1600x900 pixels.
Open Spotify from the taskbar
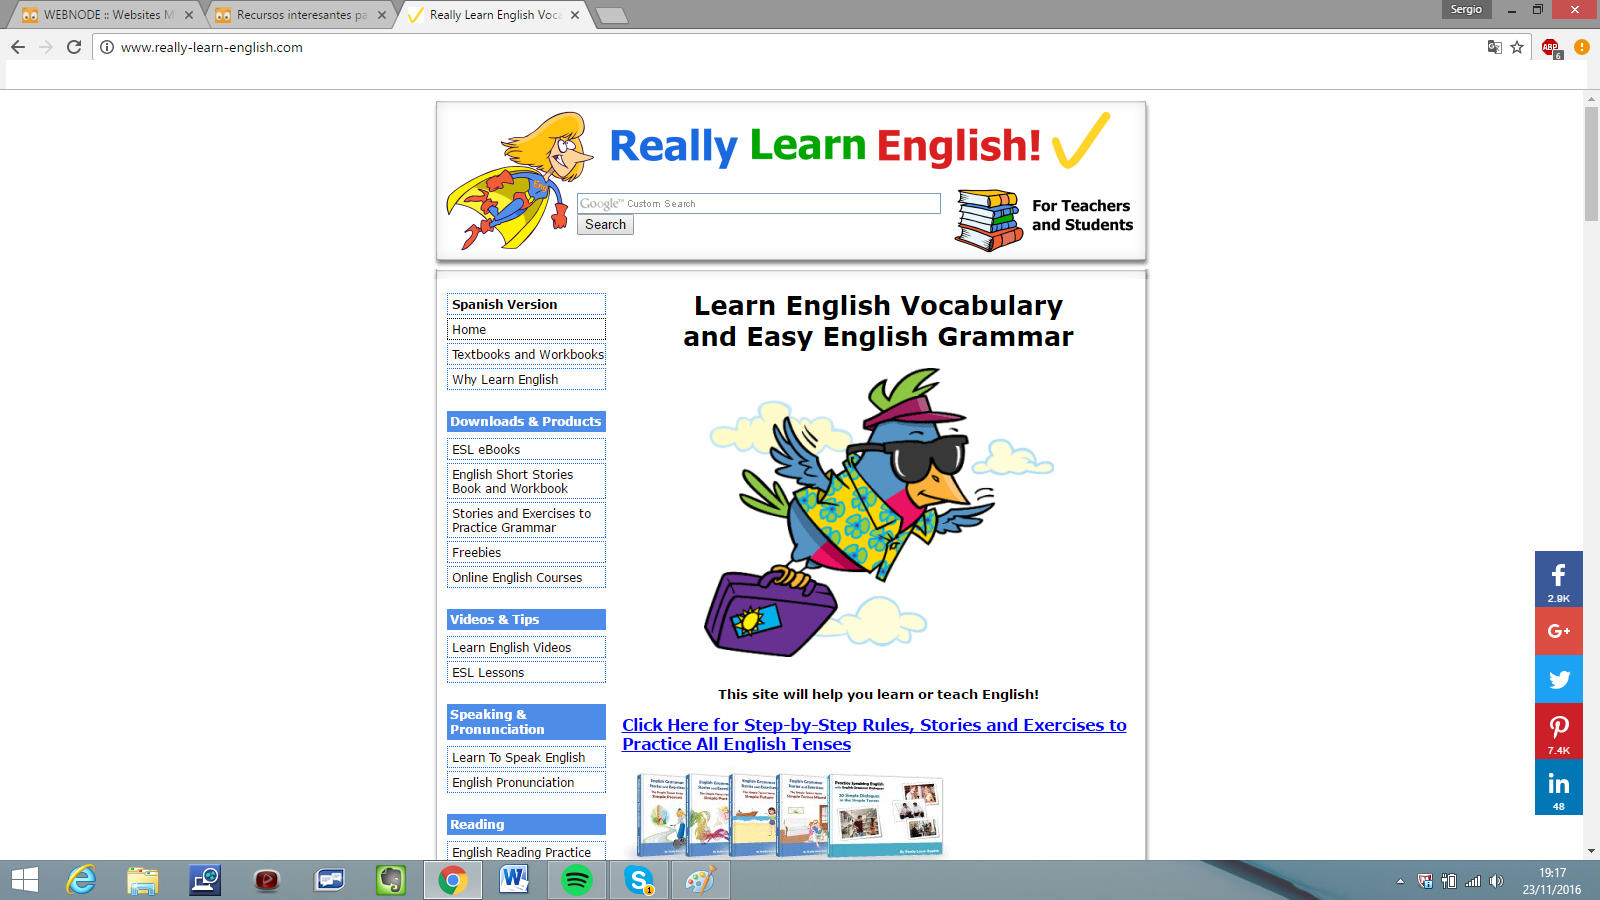point(577,880)
